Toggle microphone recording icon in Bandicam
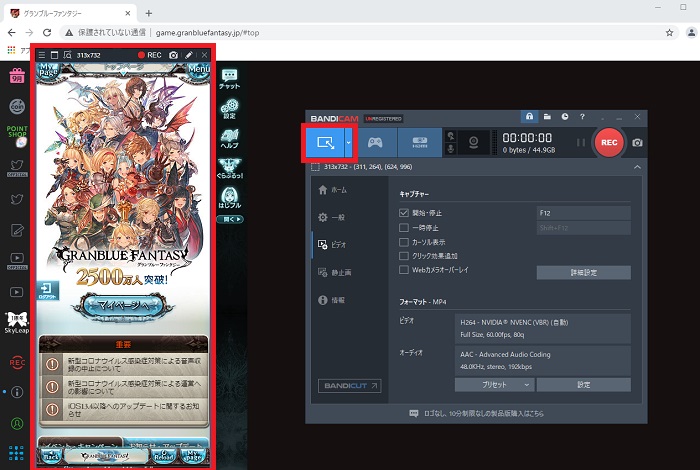 [x=451, y=149]
